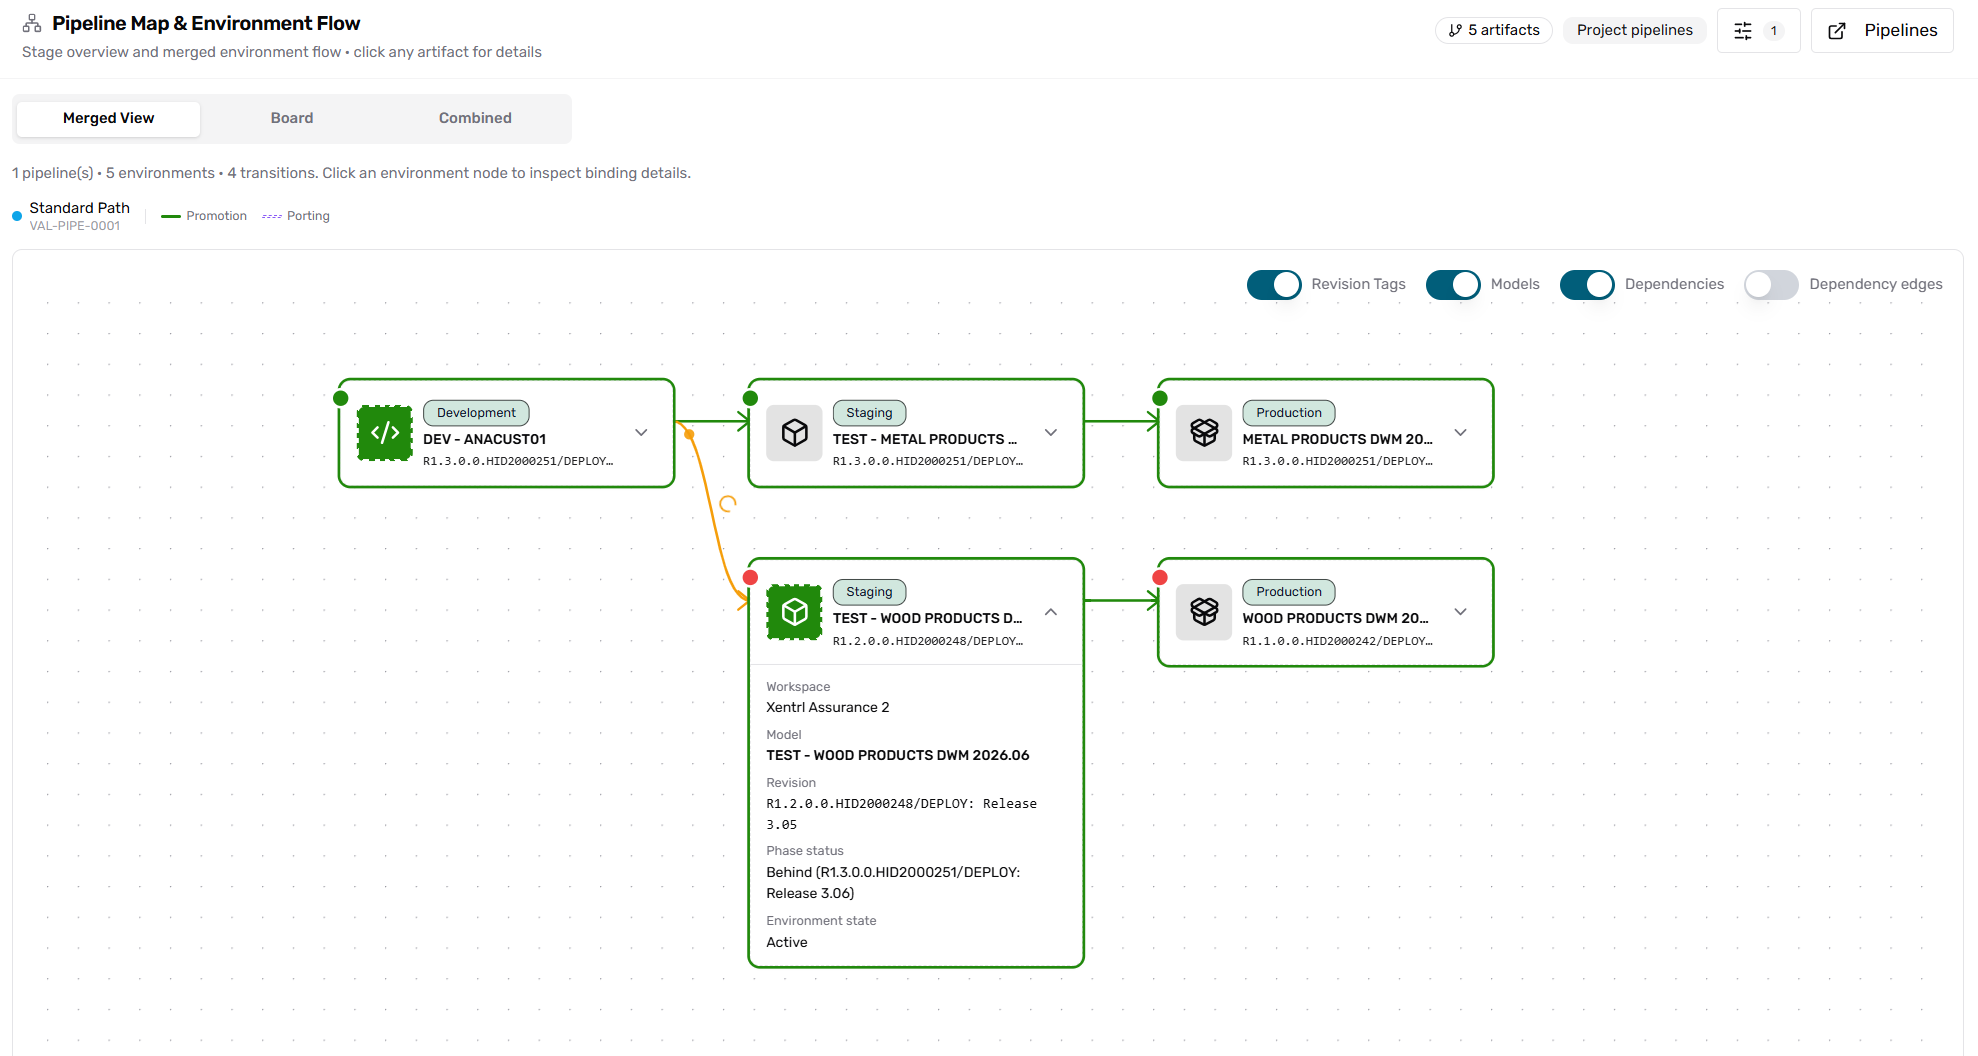
Task: Click the green status dot on METAL Staging node
Action: click(751, 398)
